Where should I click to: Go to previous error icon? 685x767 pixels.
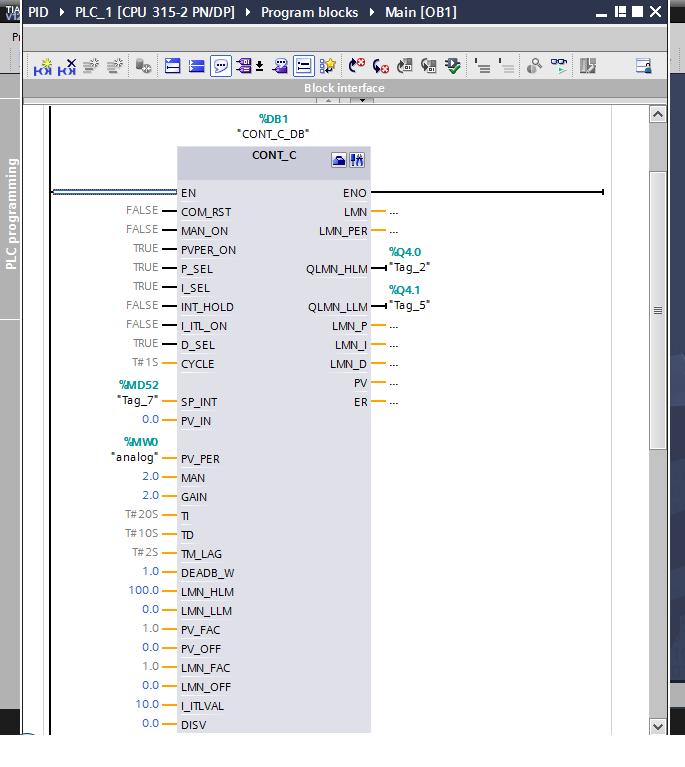pos(381,66)
